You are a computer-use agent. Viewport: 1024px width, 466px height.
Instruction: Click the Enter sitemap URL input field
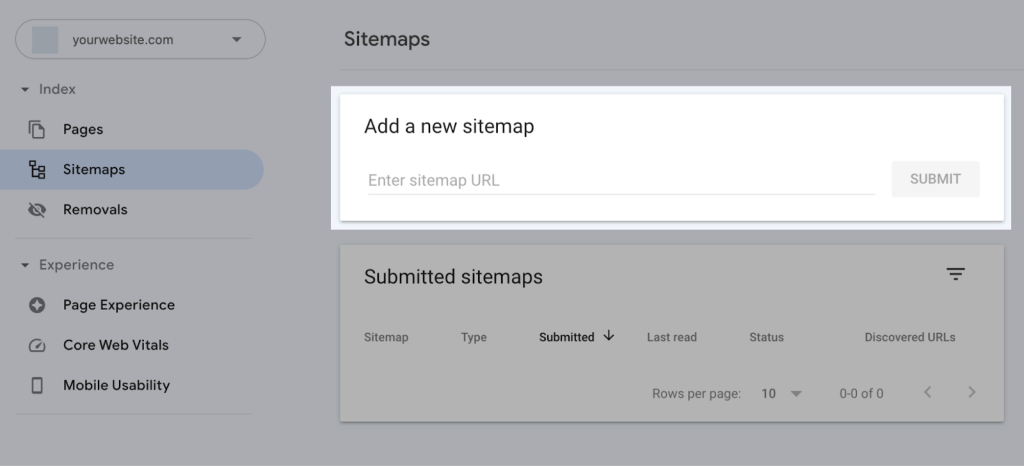[620, 181]
